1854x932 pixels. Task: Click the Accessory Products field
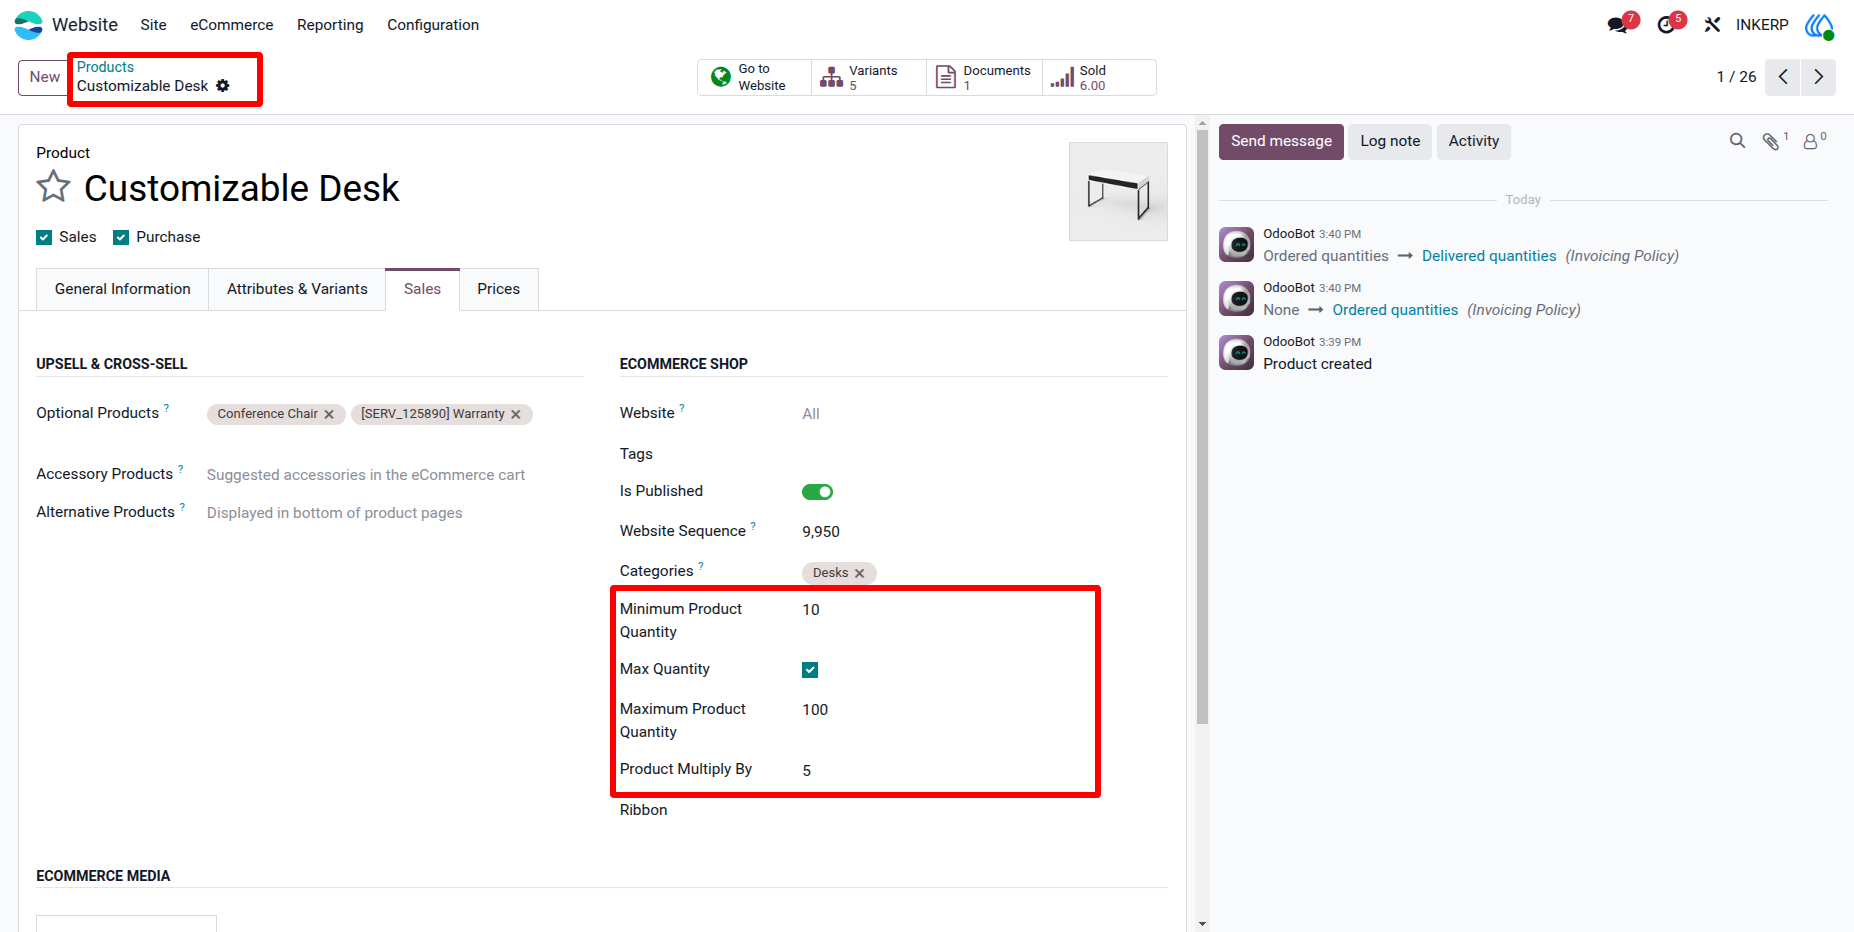394,475
